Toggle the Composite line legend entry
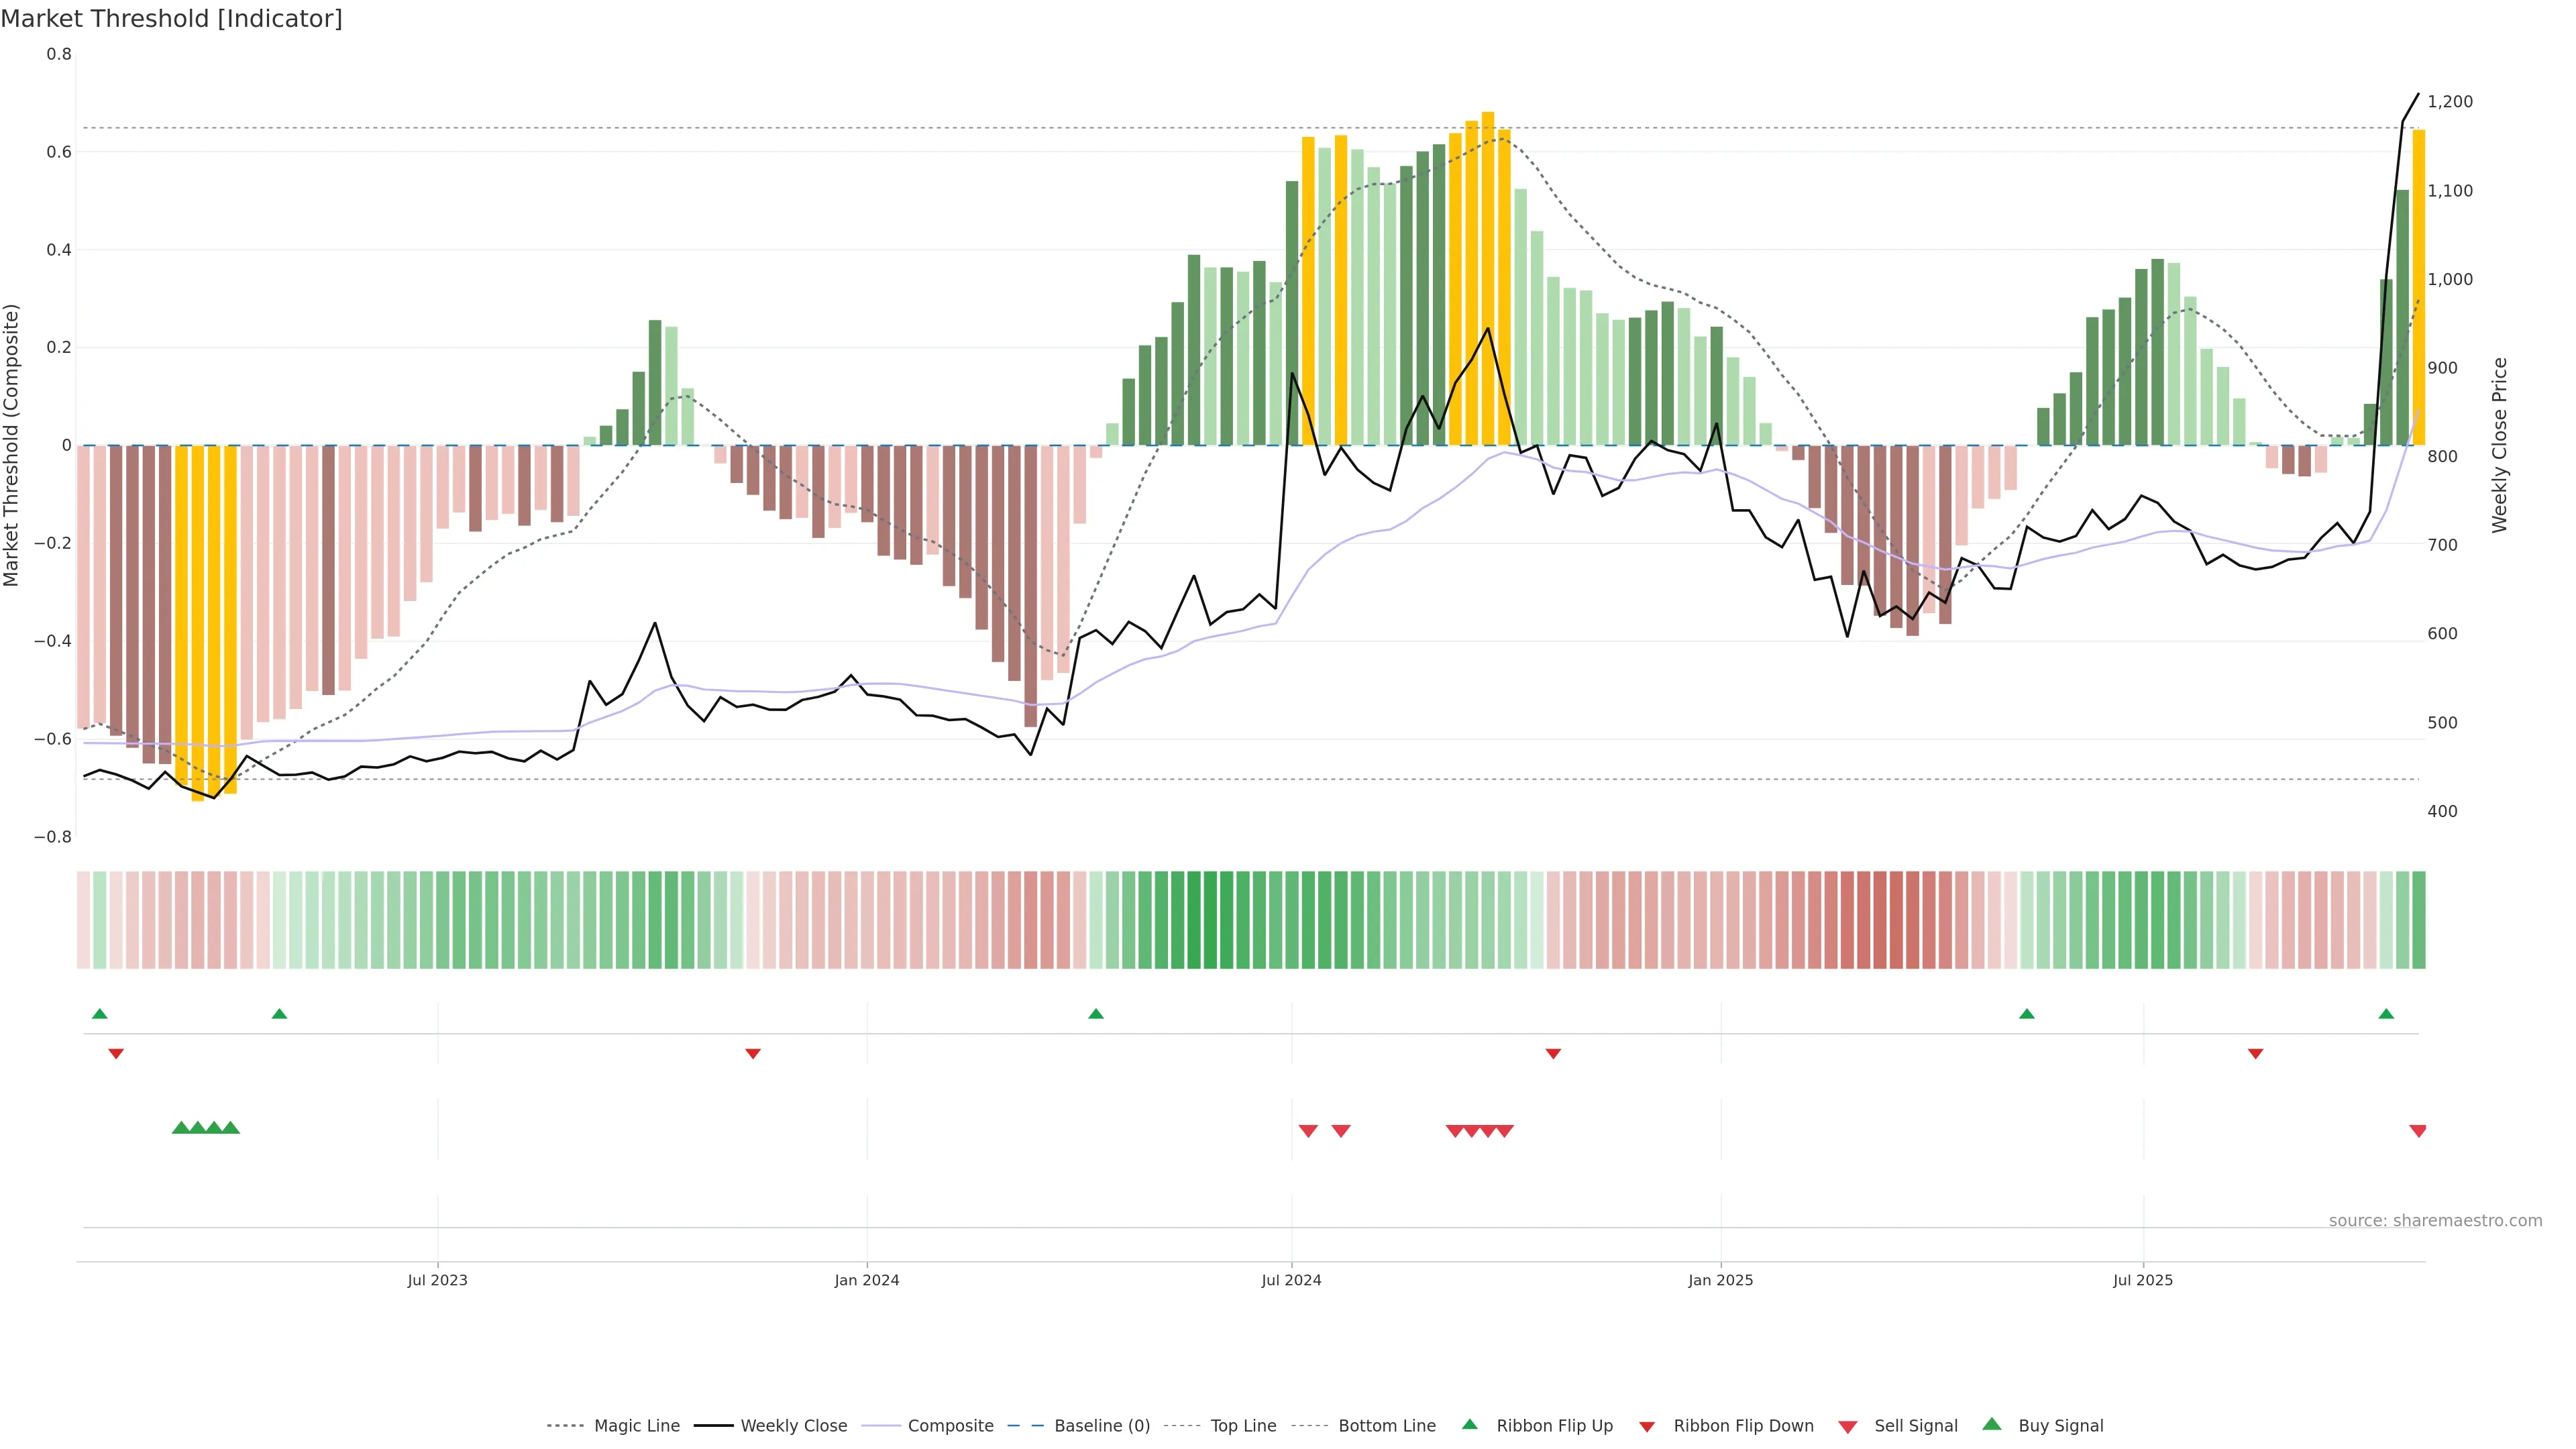 pyautogui.click(x=950, y=1426)
